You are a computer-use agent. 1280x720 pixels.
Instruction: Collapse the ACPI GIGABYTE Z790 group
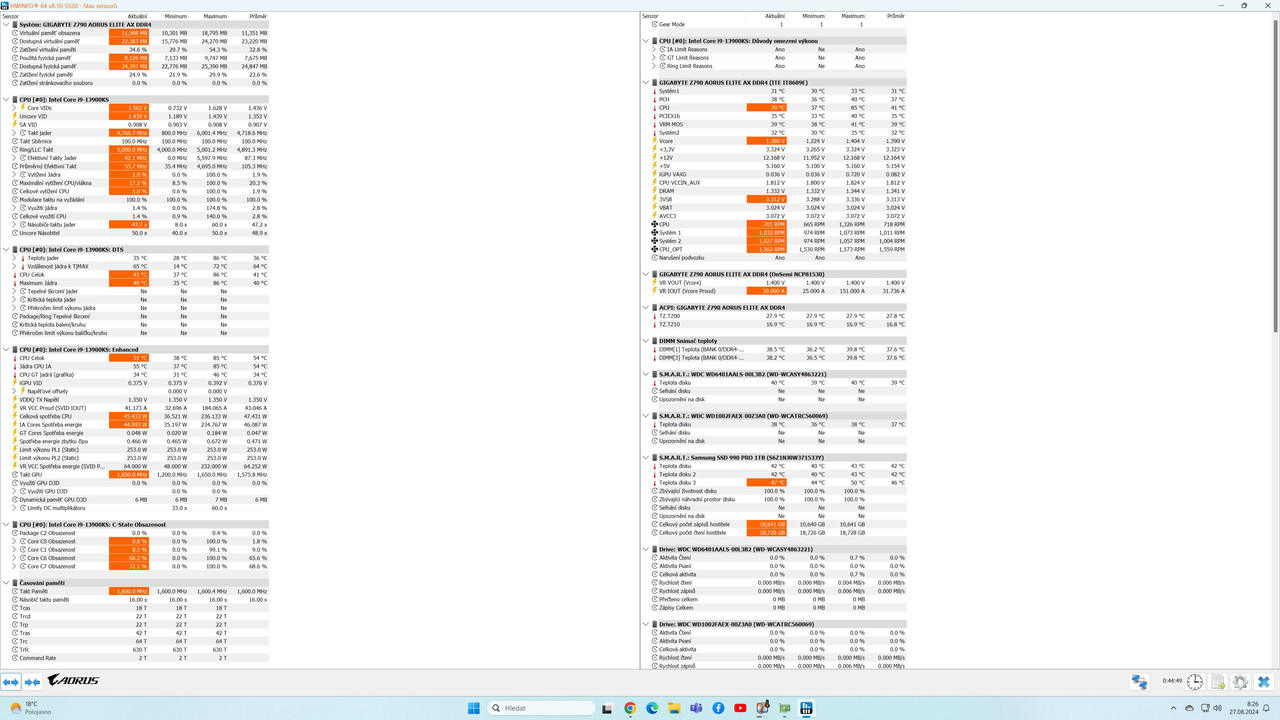pyautogui.click(x=646, y=308)
